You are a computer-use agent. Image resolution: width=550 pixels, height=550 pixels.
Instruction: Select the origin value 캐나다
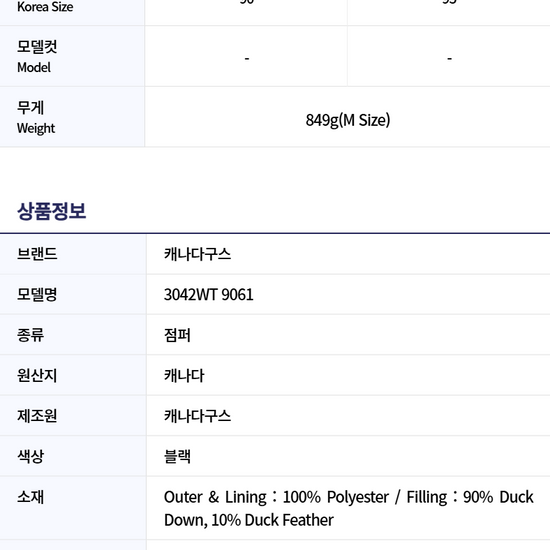click(184, 375)
